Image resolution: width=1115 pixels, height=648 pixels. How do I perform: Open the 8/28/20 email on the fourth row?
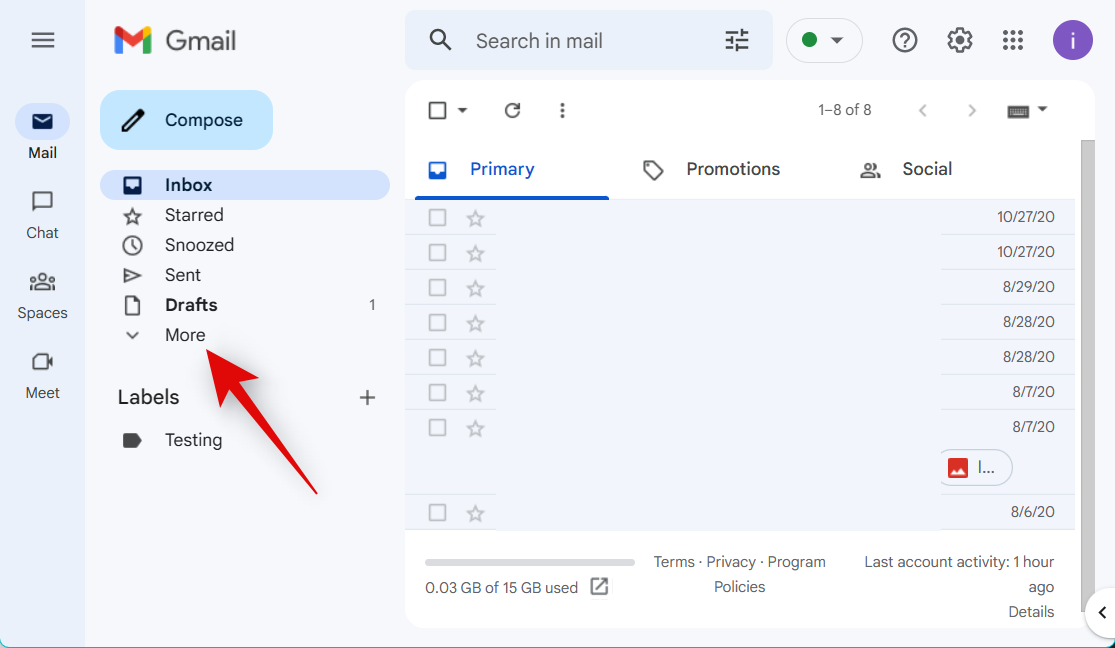(740, 322)
